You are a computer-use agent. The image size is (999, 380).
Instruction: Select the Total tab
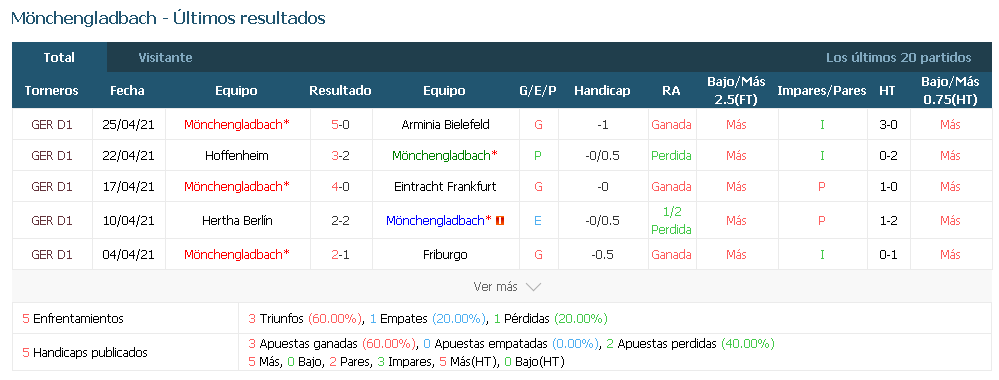pos(59,57)
